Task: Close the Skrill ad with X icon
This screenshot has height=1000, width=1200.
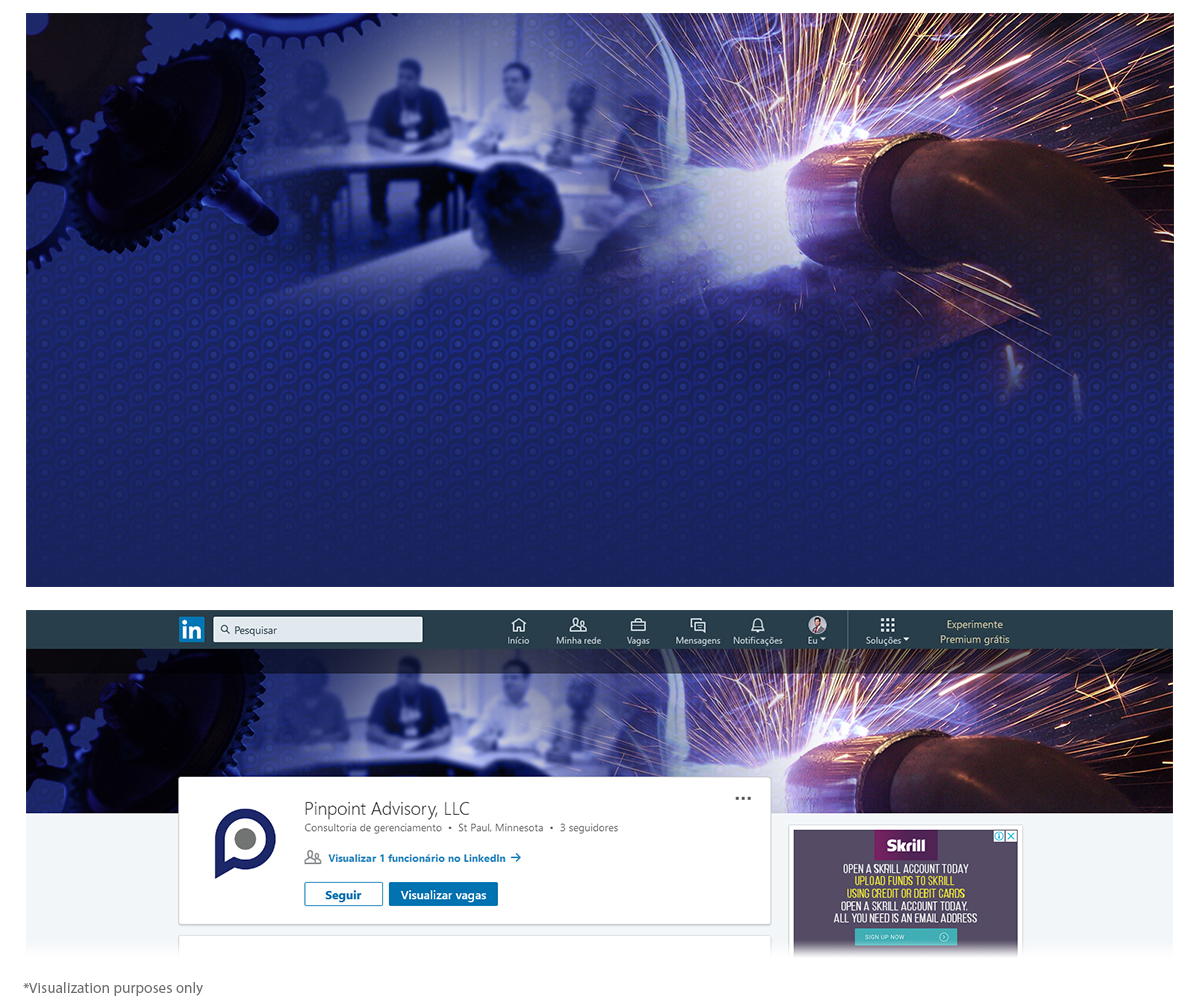Action: point(1011,836)
